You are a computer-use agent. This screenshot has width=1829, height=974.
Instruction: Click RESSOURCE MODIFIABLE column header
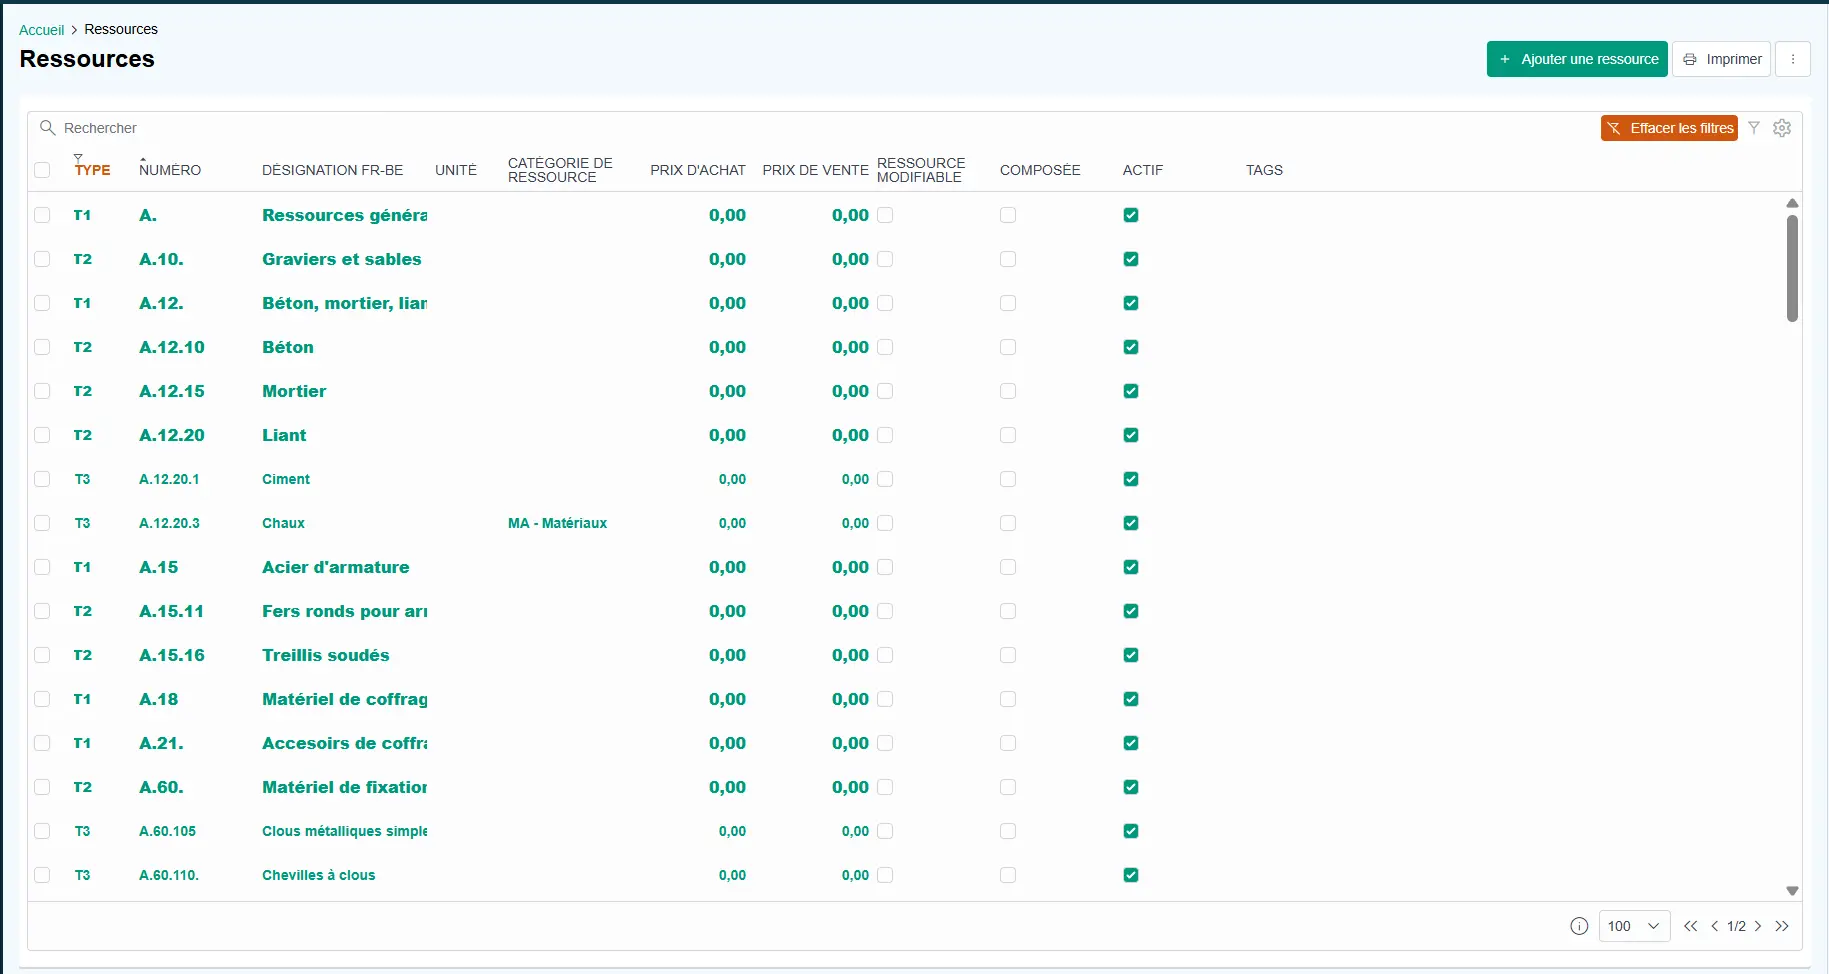921,170
